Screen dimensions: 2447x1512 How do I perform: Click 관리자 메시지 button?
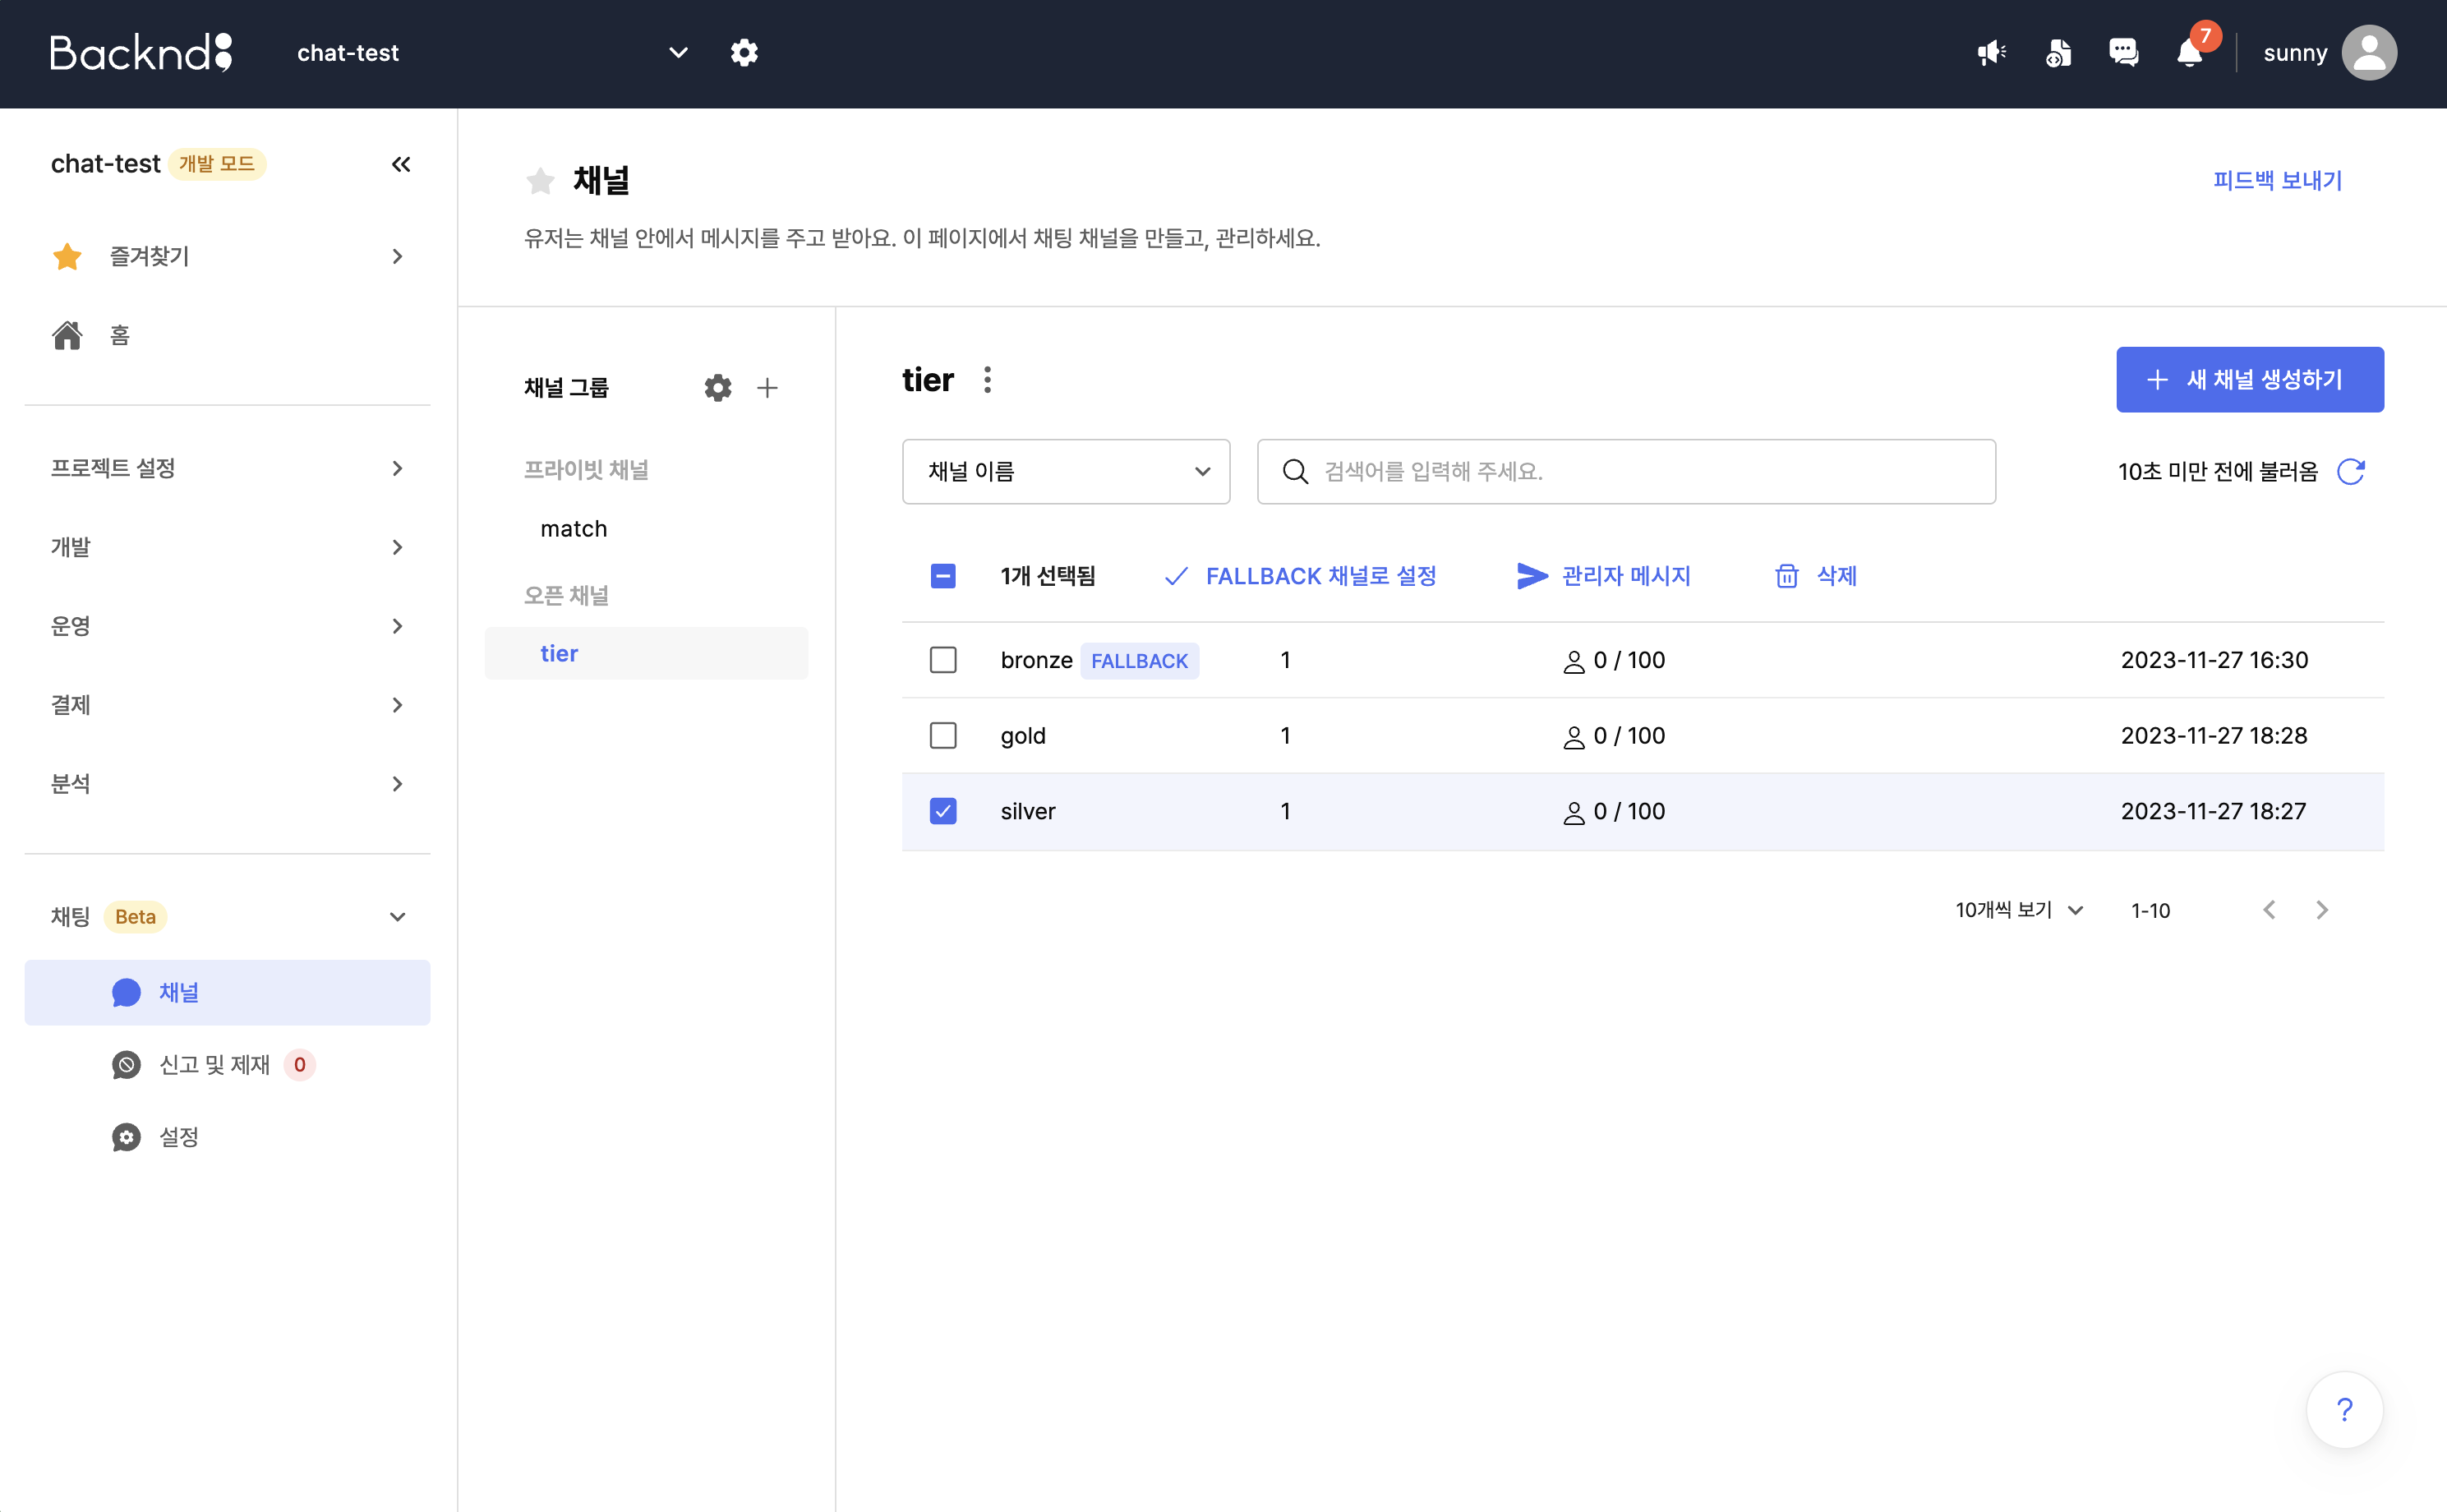tap(1603, 576)
